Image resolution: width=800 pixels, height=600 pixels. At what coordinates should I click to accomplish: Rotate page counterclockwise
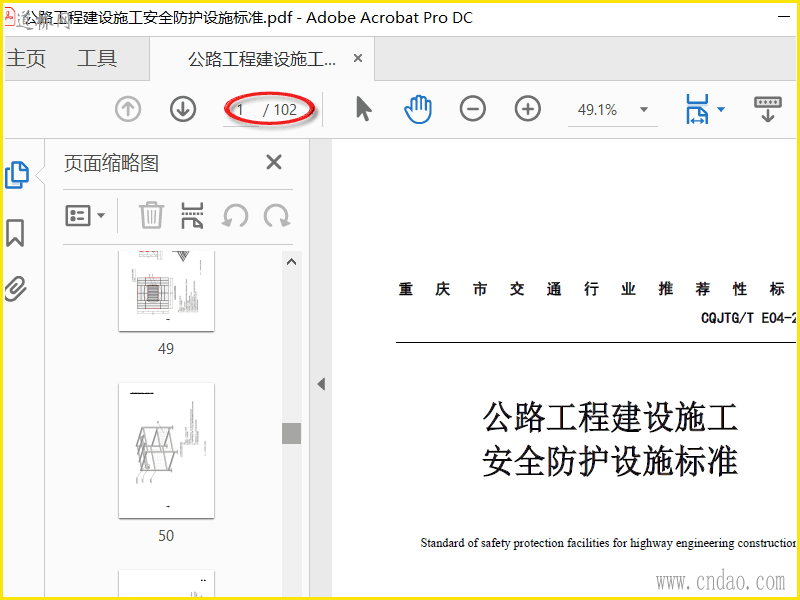[235, 215]
